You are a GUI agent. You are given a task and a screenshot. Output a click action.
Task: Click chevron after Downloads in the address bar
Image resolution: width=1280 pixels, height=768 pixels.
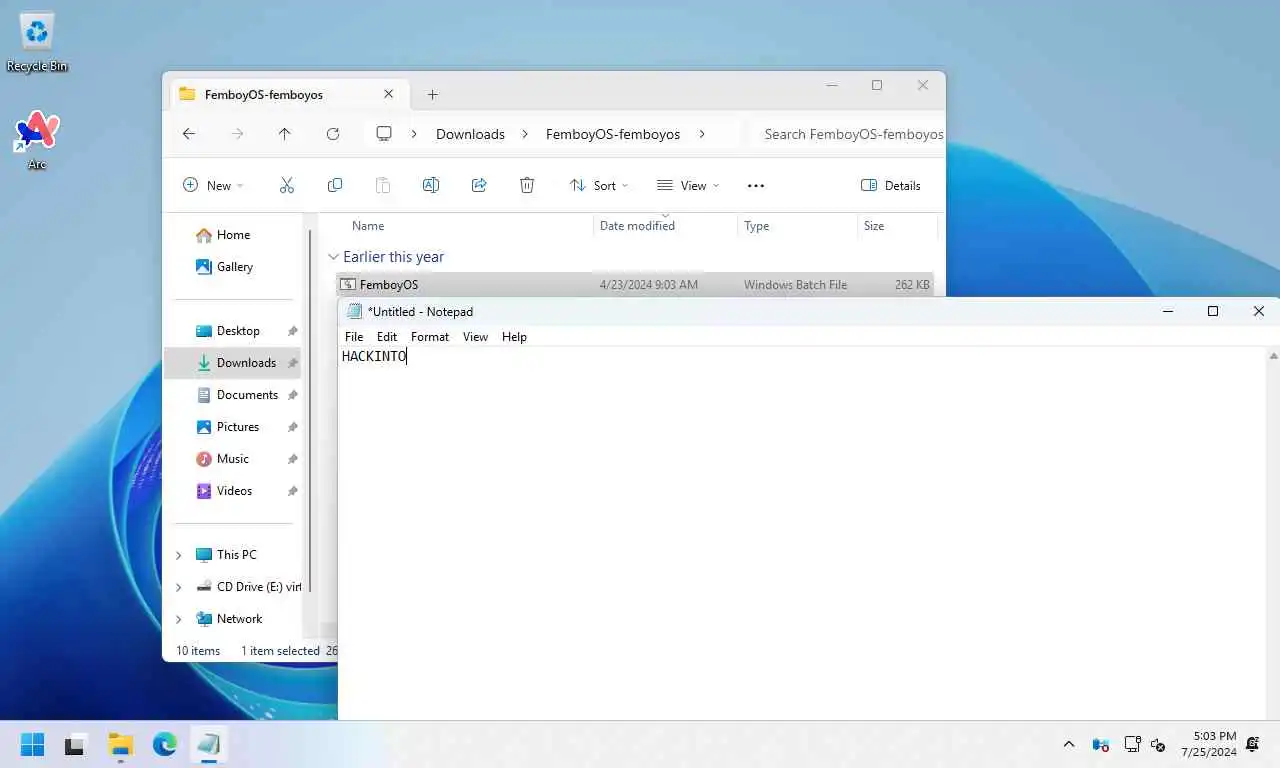pos(525,133)
